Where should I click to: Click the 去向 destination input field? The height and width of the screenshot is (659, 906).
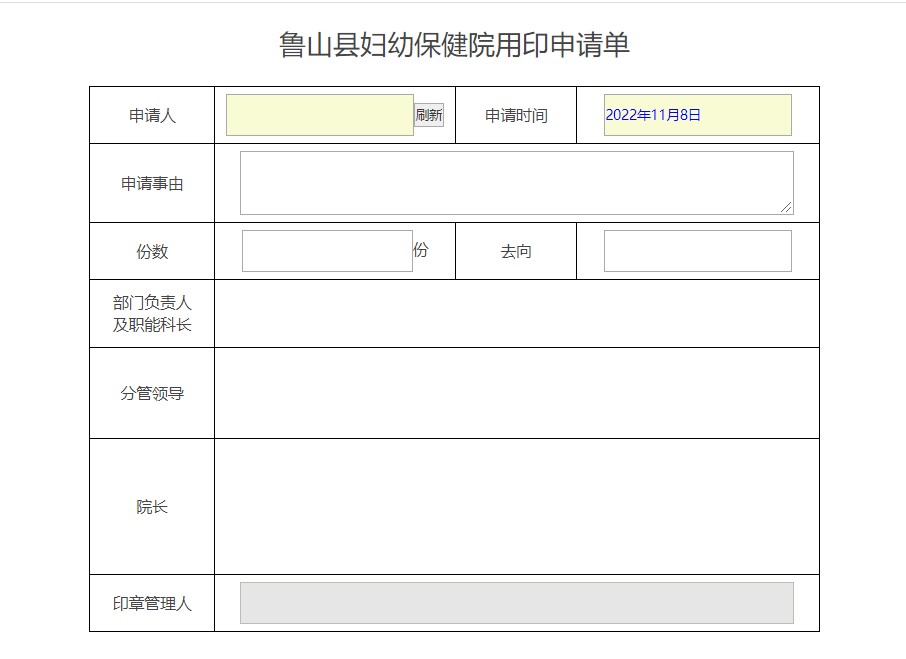coord(697,251)
